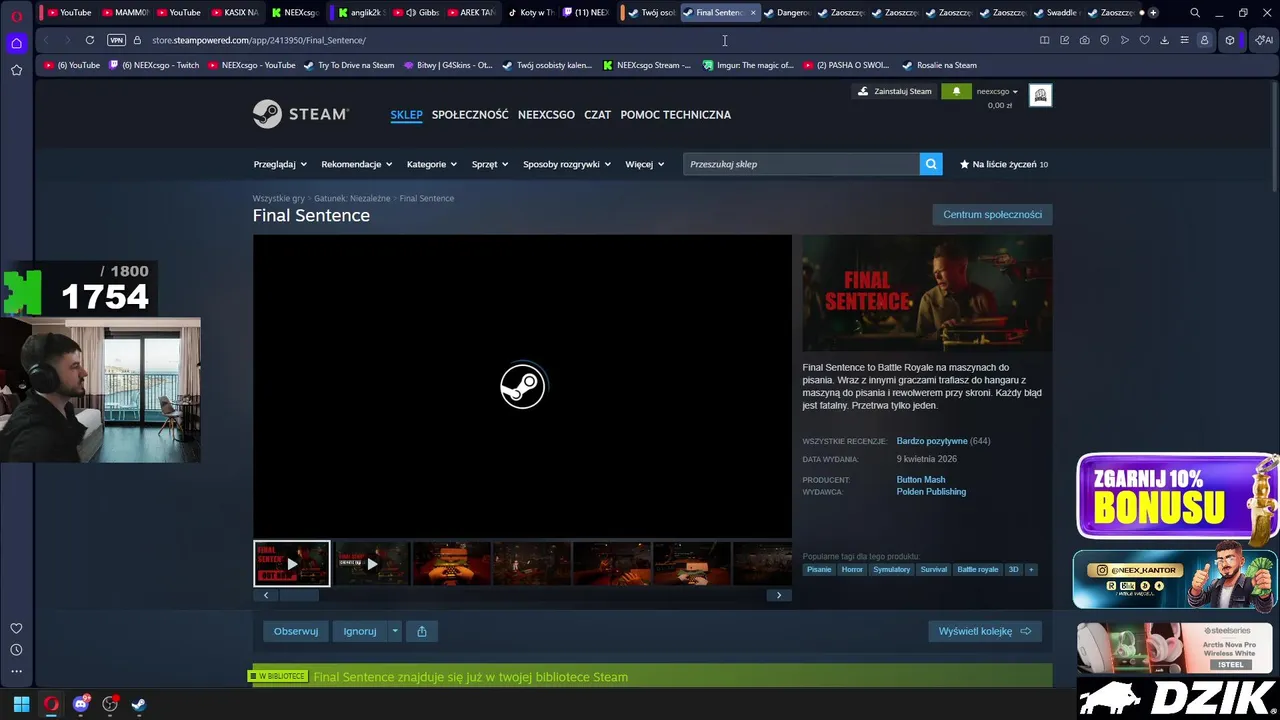Select the Horror tag

(852, 569)
